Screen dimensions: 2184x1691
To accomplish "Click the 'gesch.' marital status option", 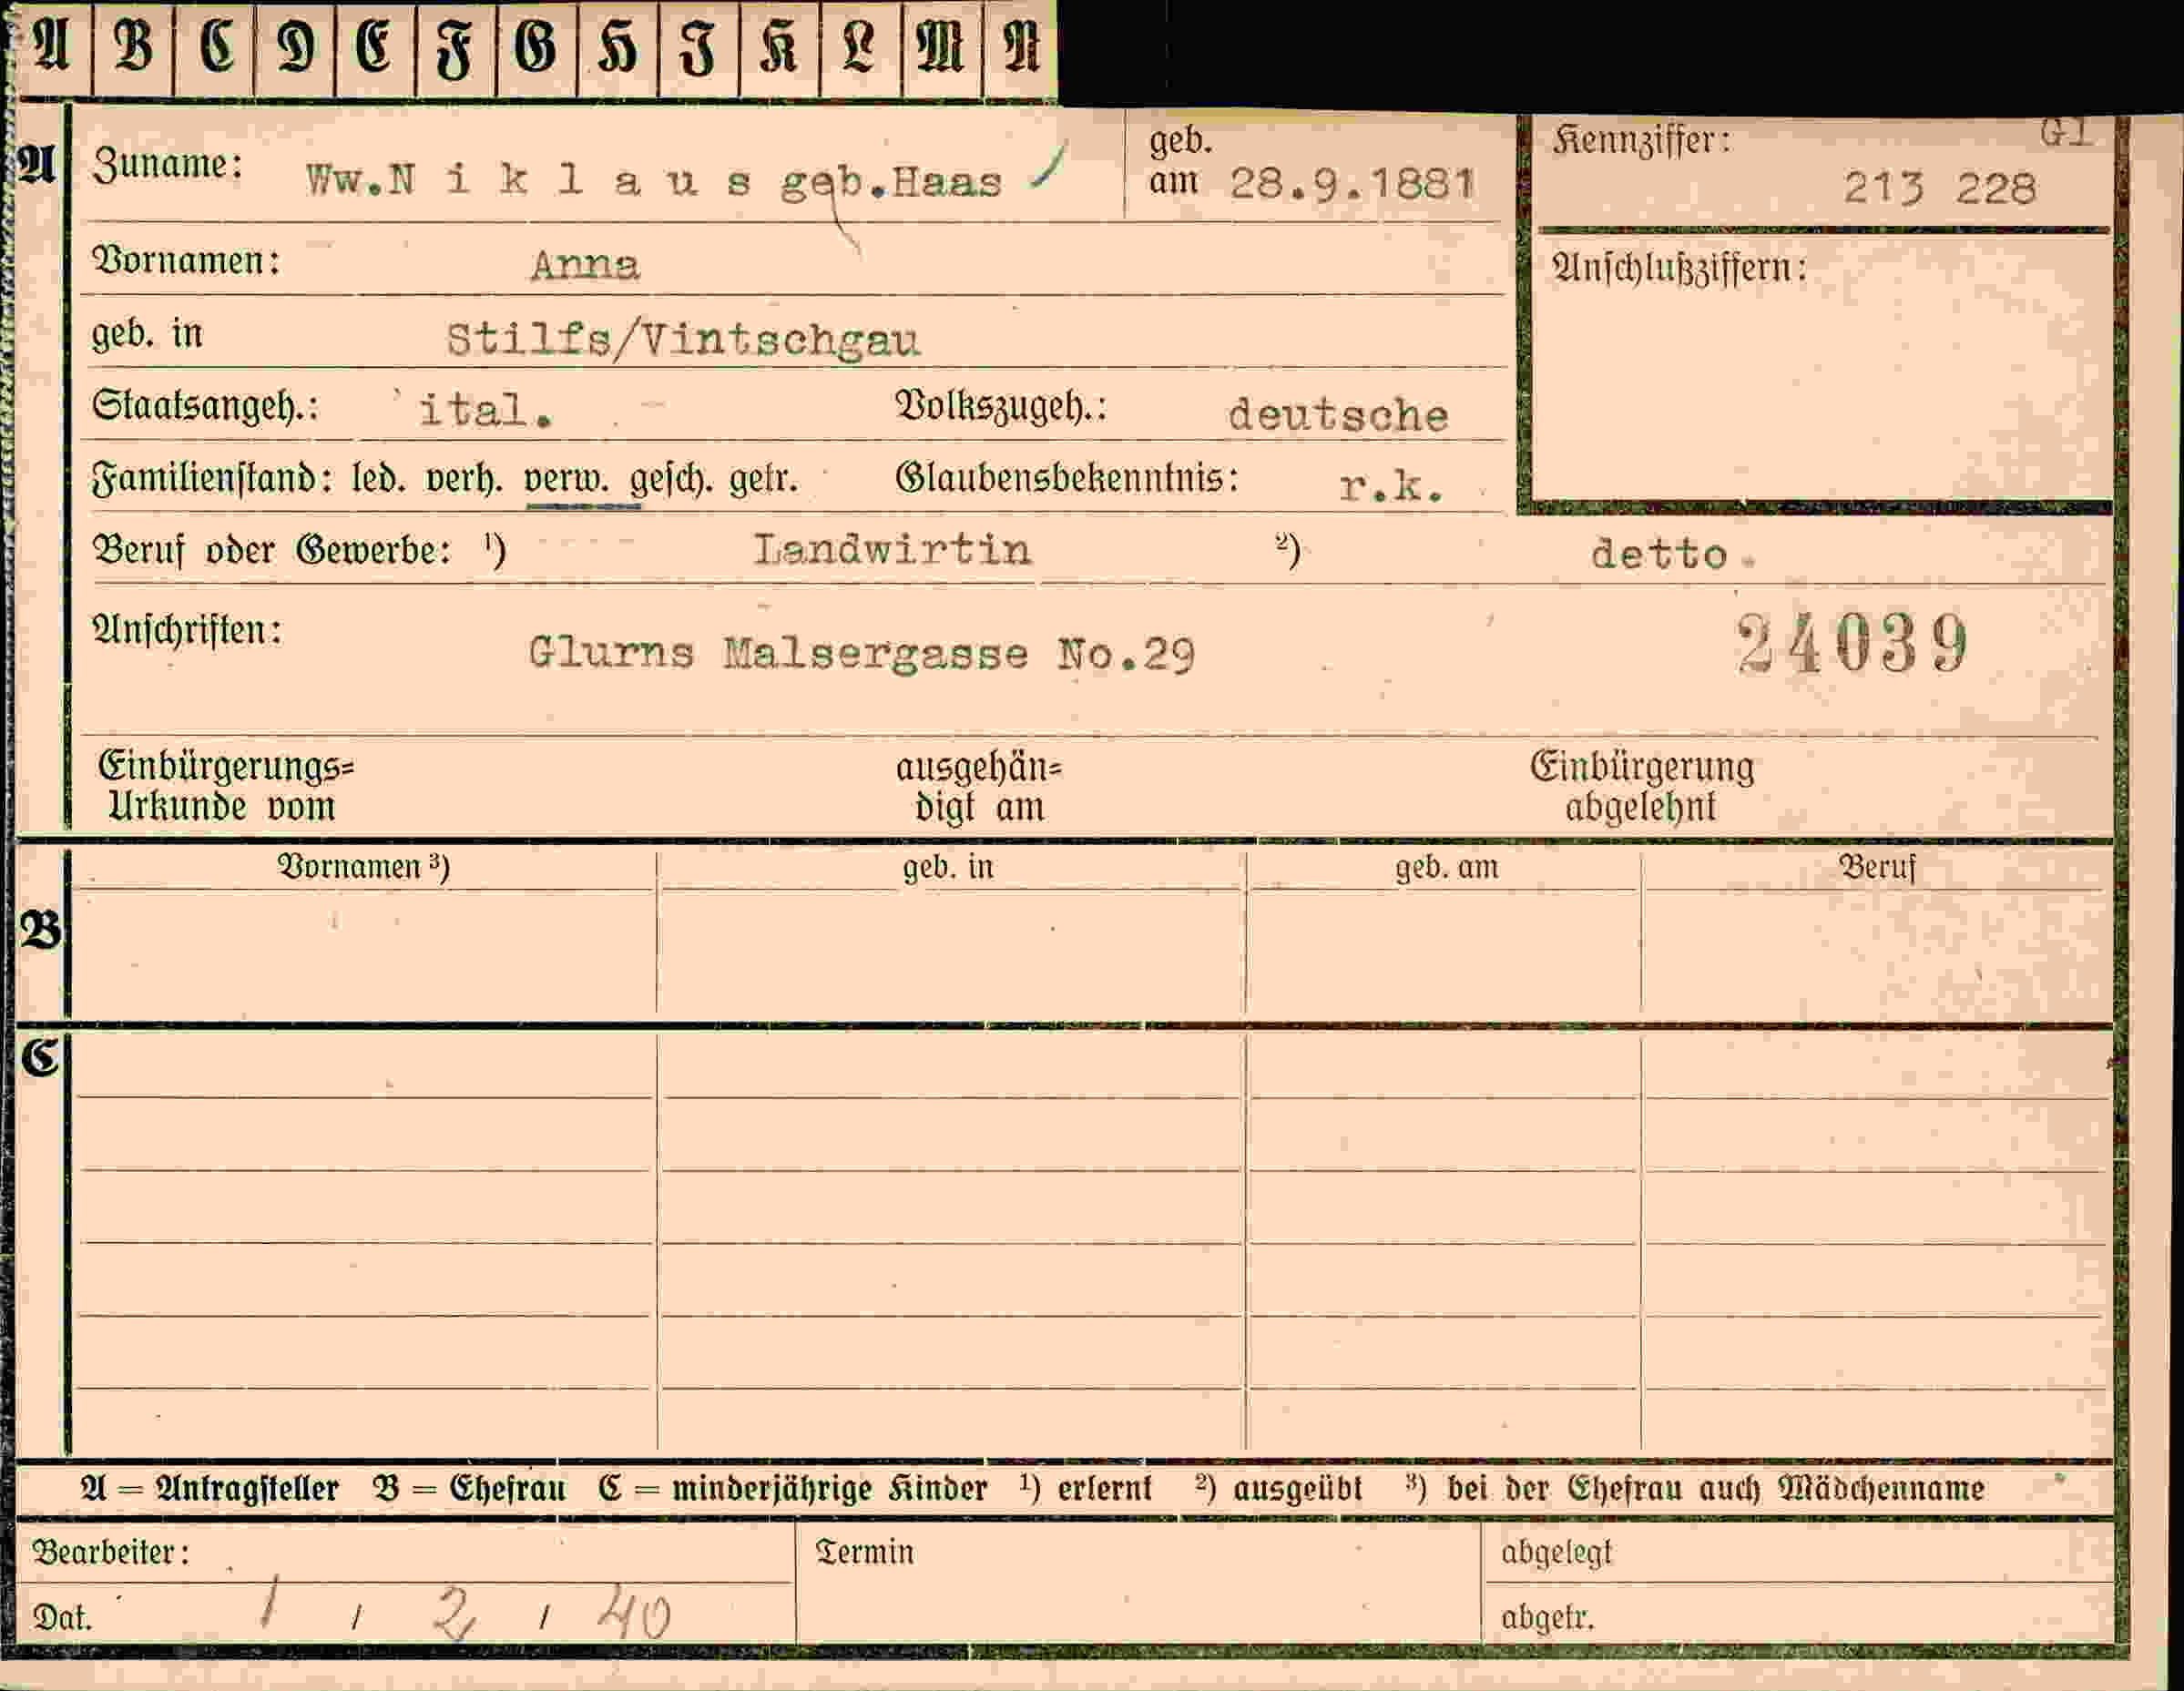I will coord(671,481).
